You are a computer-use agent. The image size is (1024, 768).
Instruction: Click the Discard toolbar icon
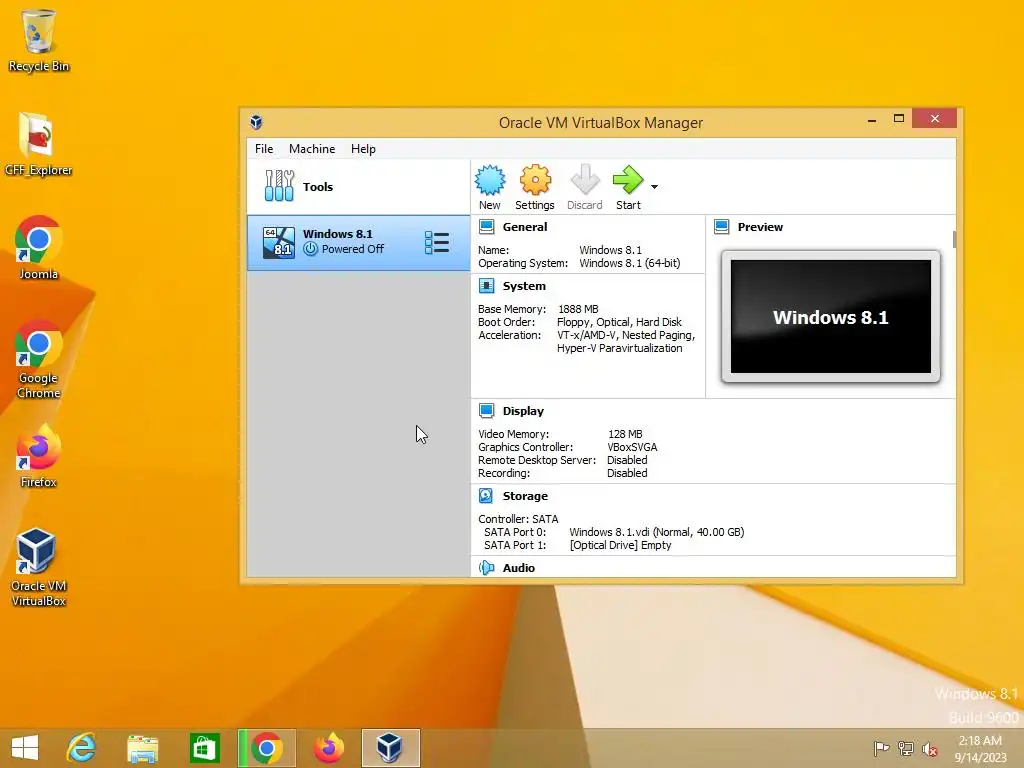coord(584,187)
